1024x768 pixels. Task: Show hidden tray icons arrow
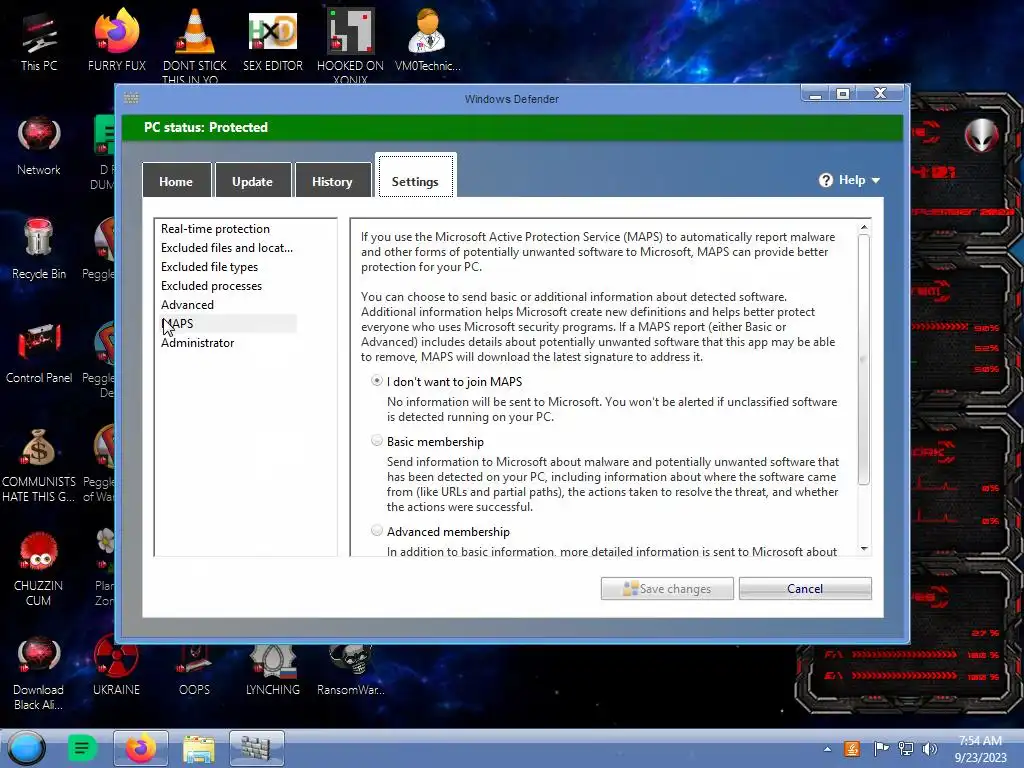[827, 749]
